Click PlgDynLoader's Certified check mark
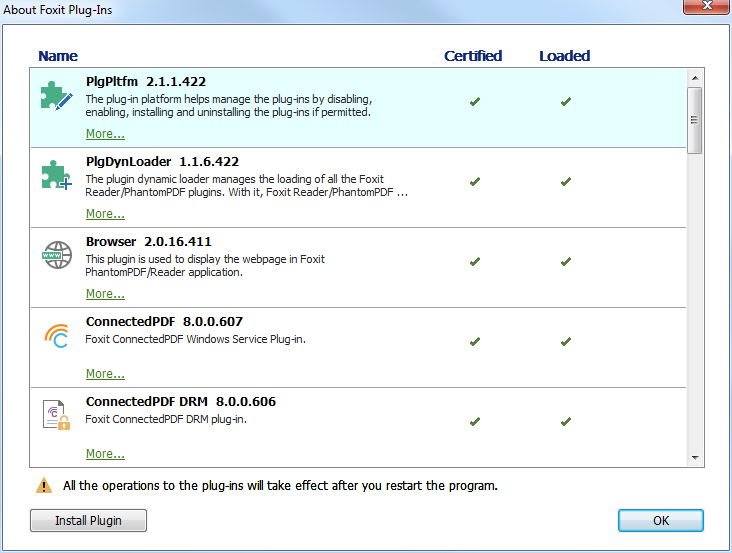This screenshot has width=732, height=553. point(475,182)
